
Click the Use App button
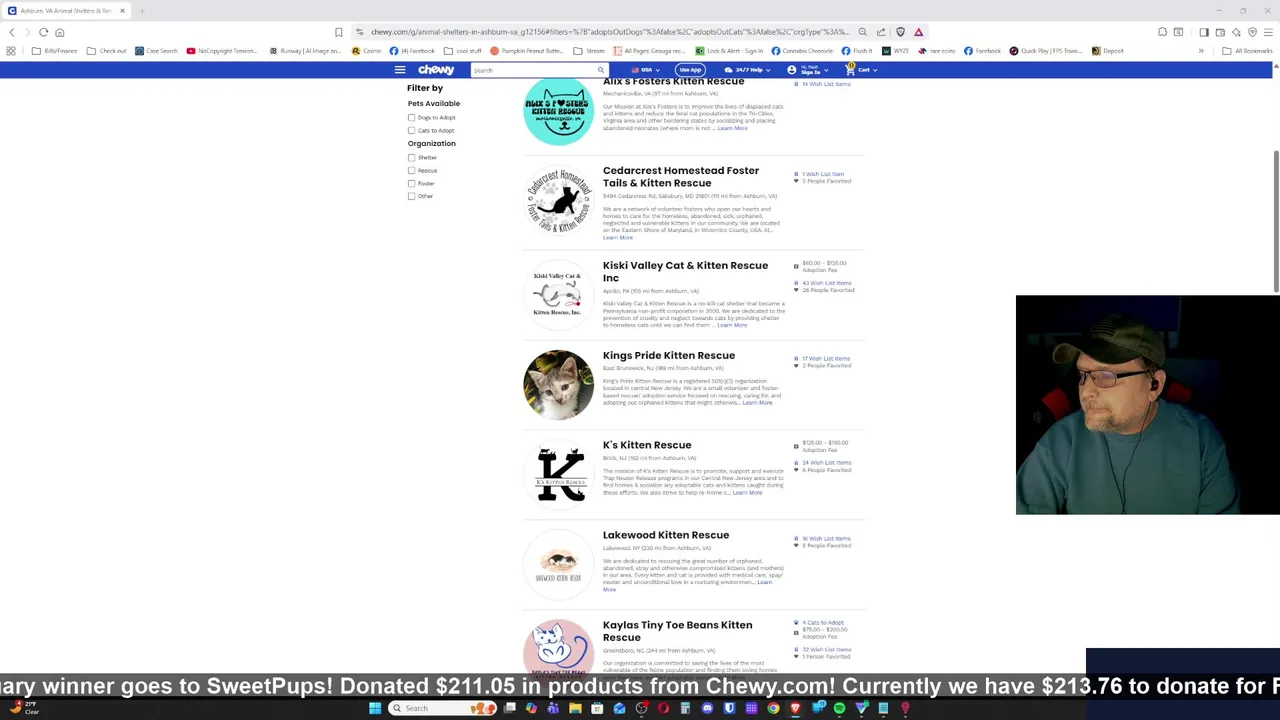[690, 70]
